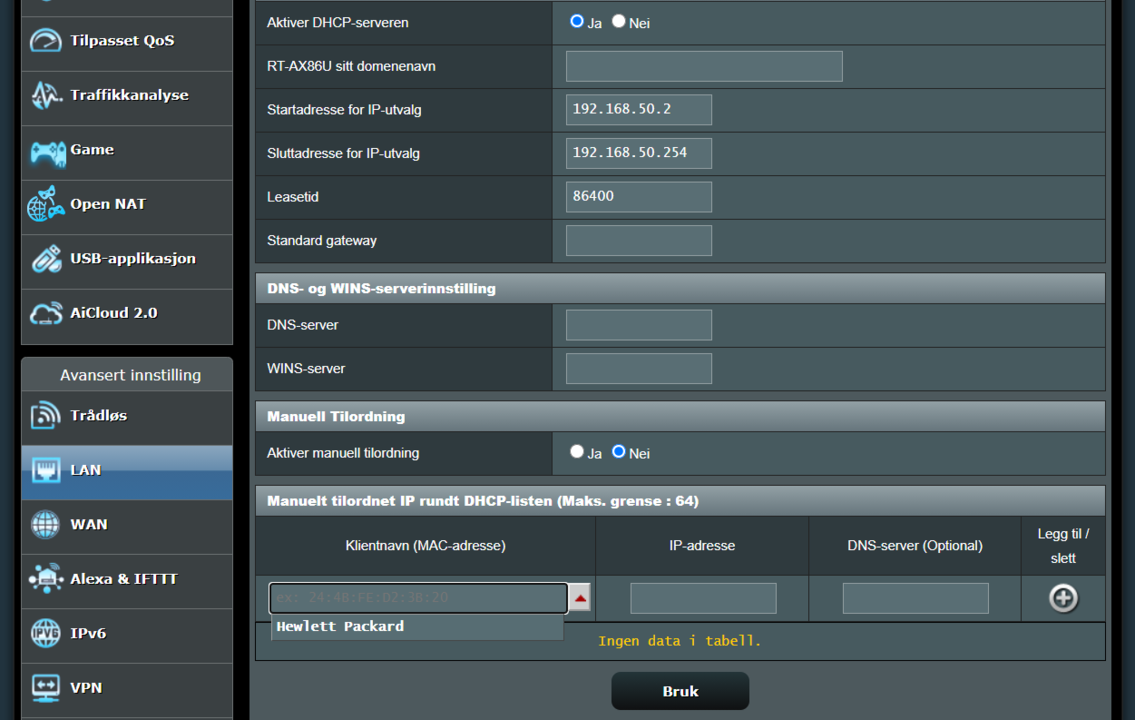Focus the DNS-server input field
Screen dimensions: 1135x720
(x=638, y=325)
